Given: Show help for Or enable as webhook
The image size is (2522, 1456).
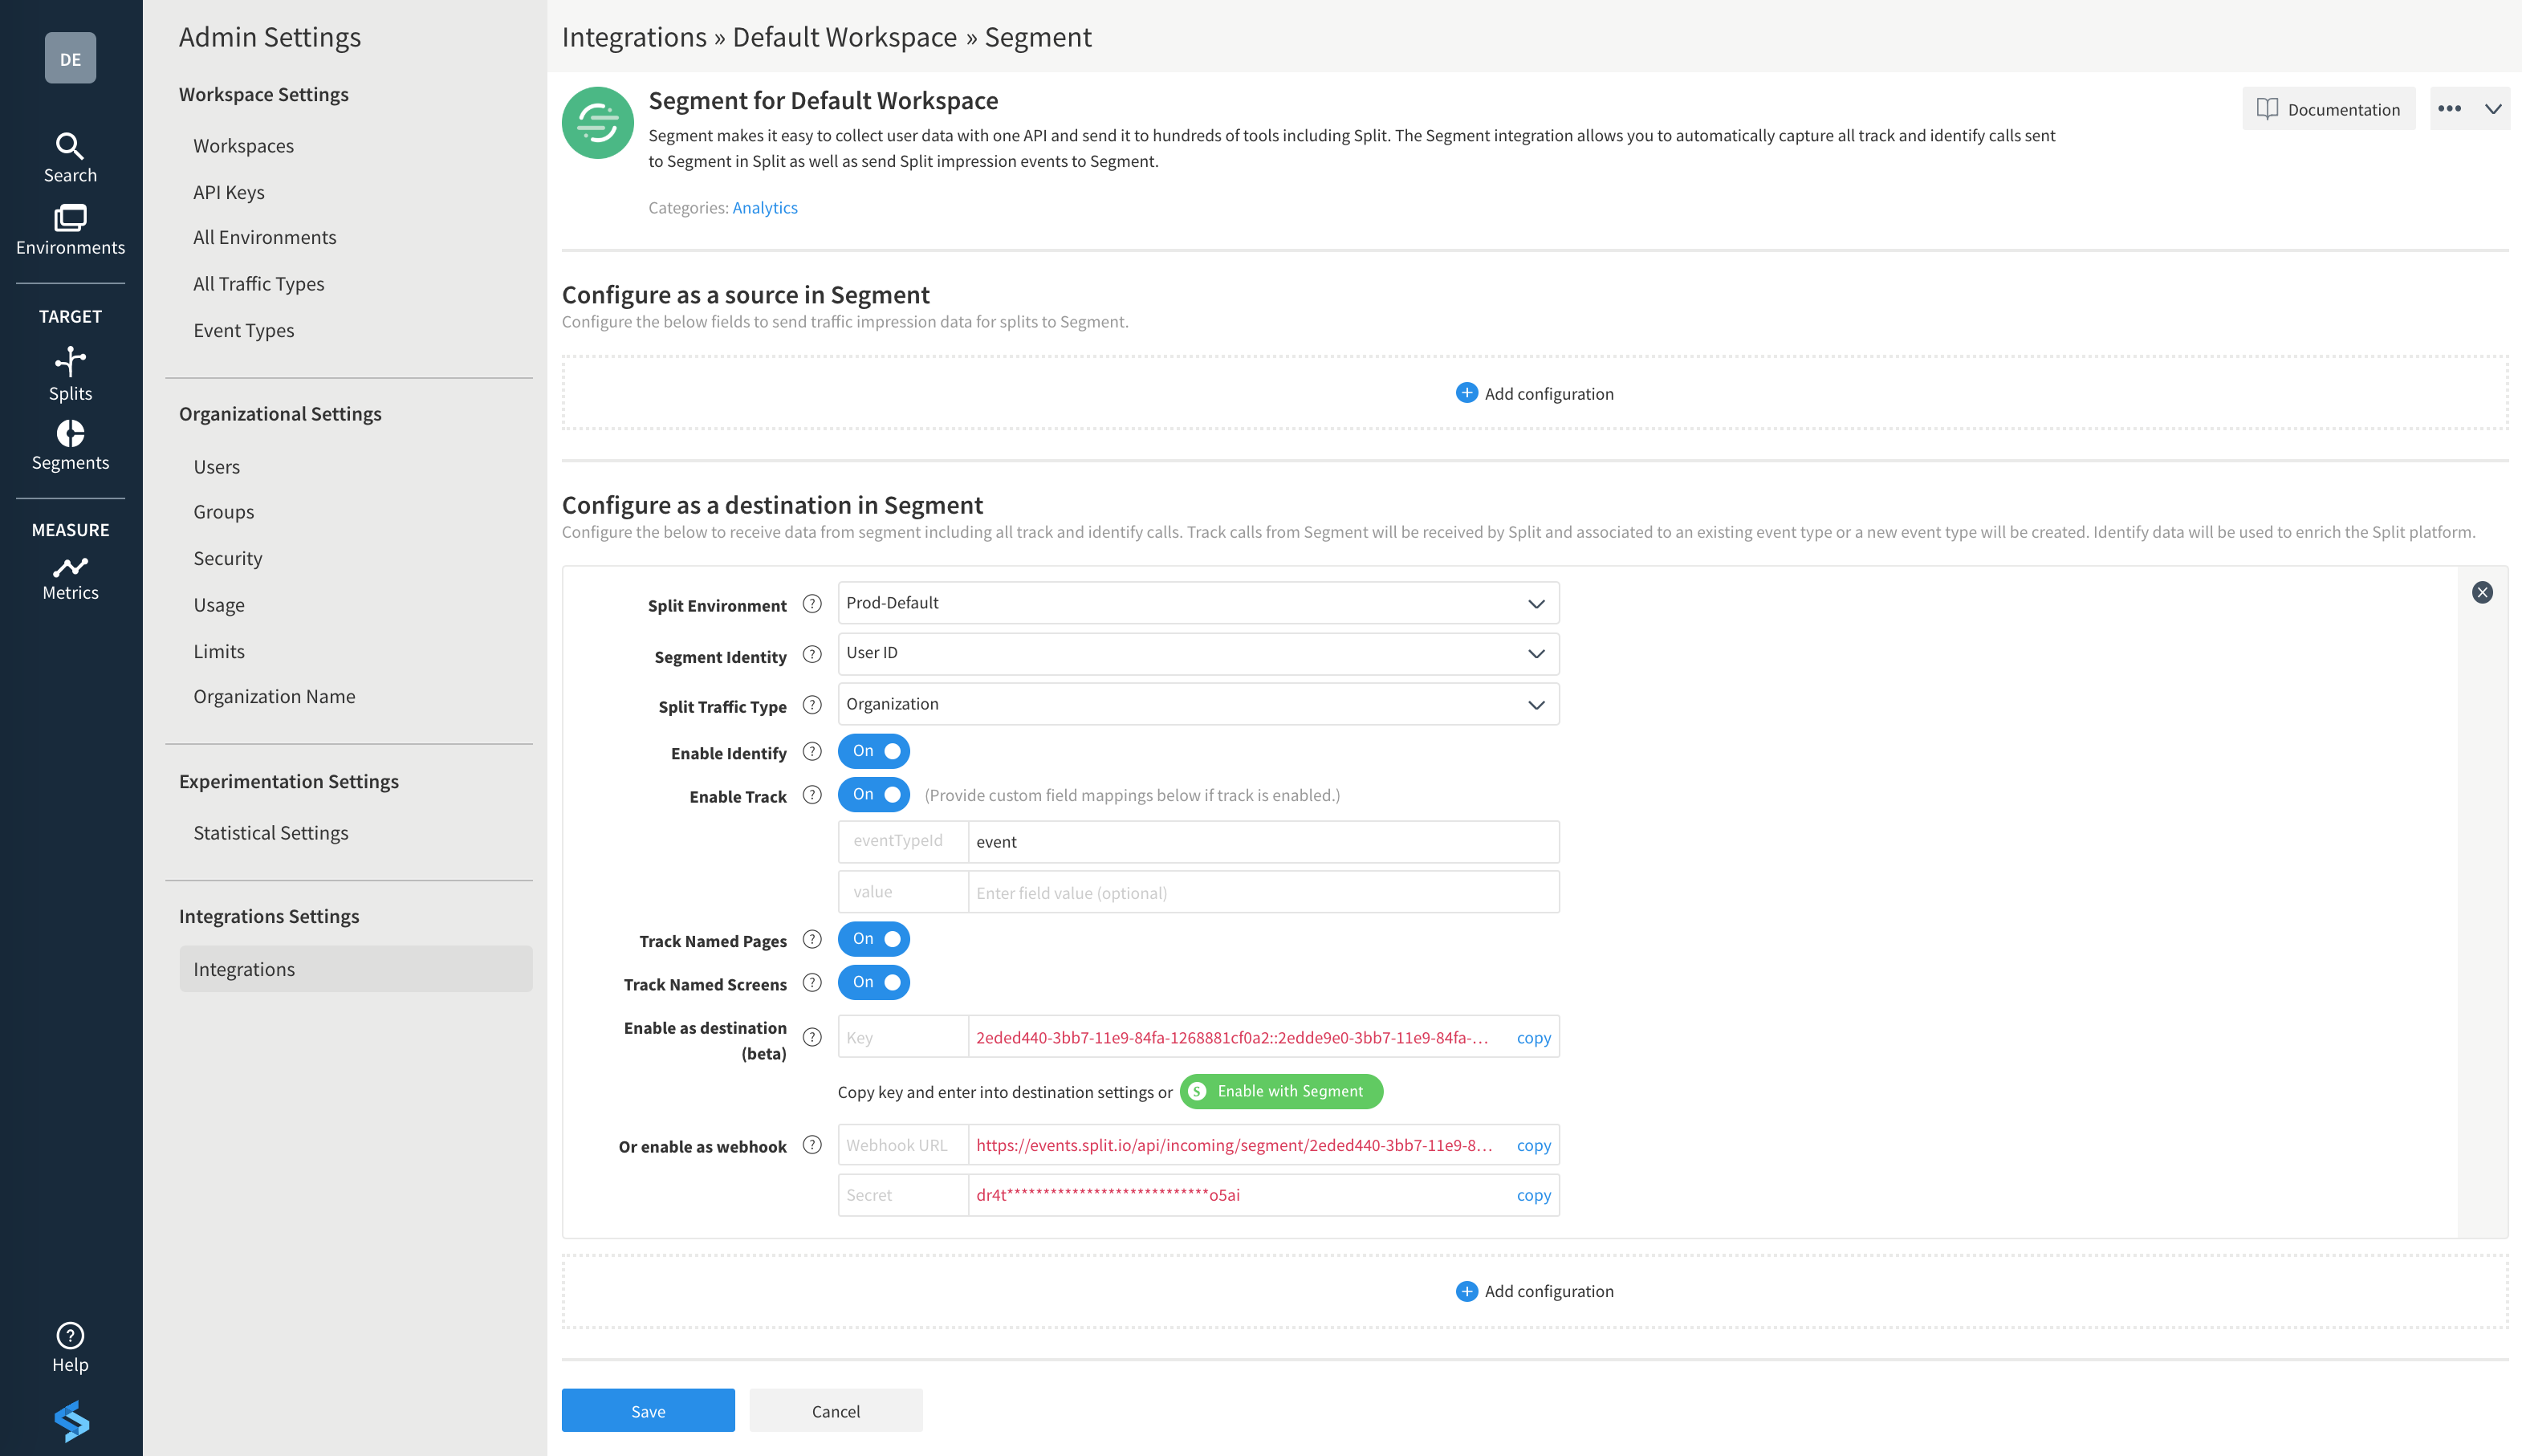Looking at the screenshot, I should click(x=812, y=1145).
